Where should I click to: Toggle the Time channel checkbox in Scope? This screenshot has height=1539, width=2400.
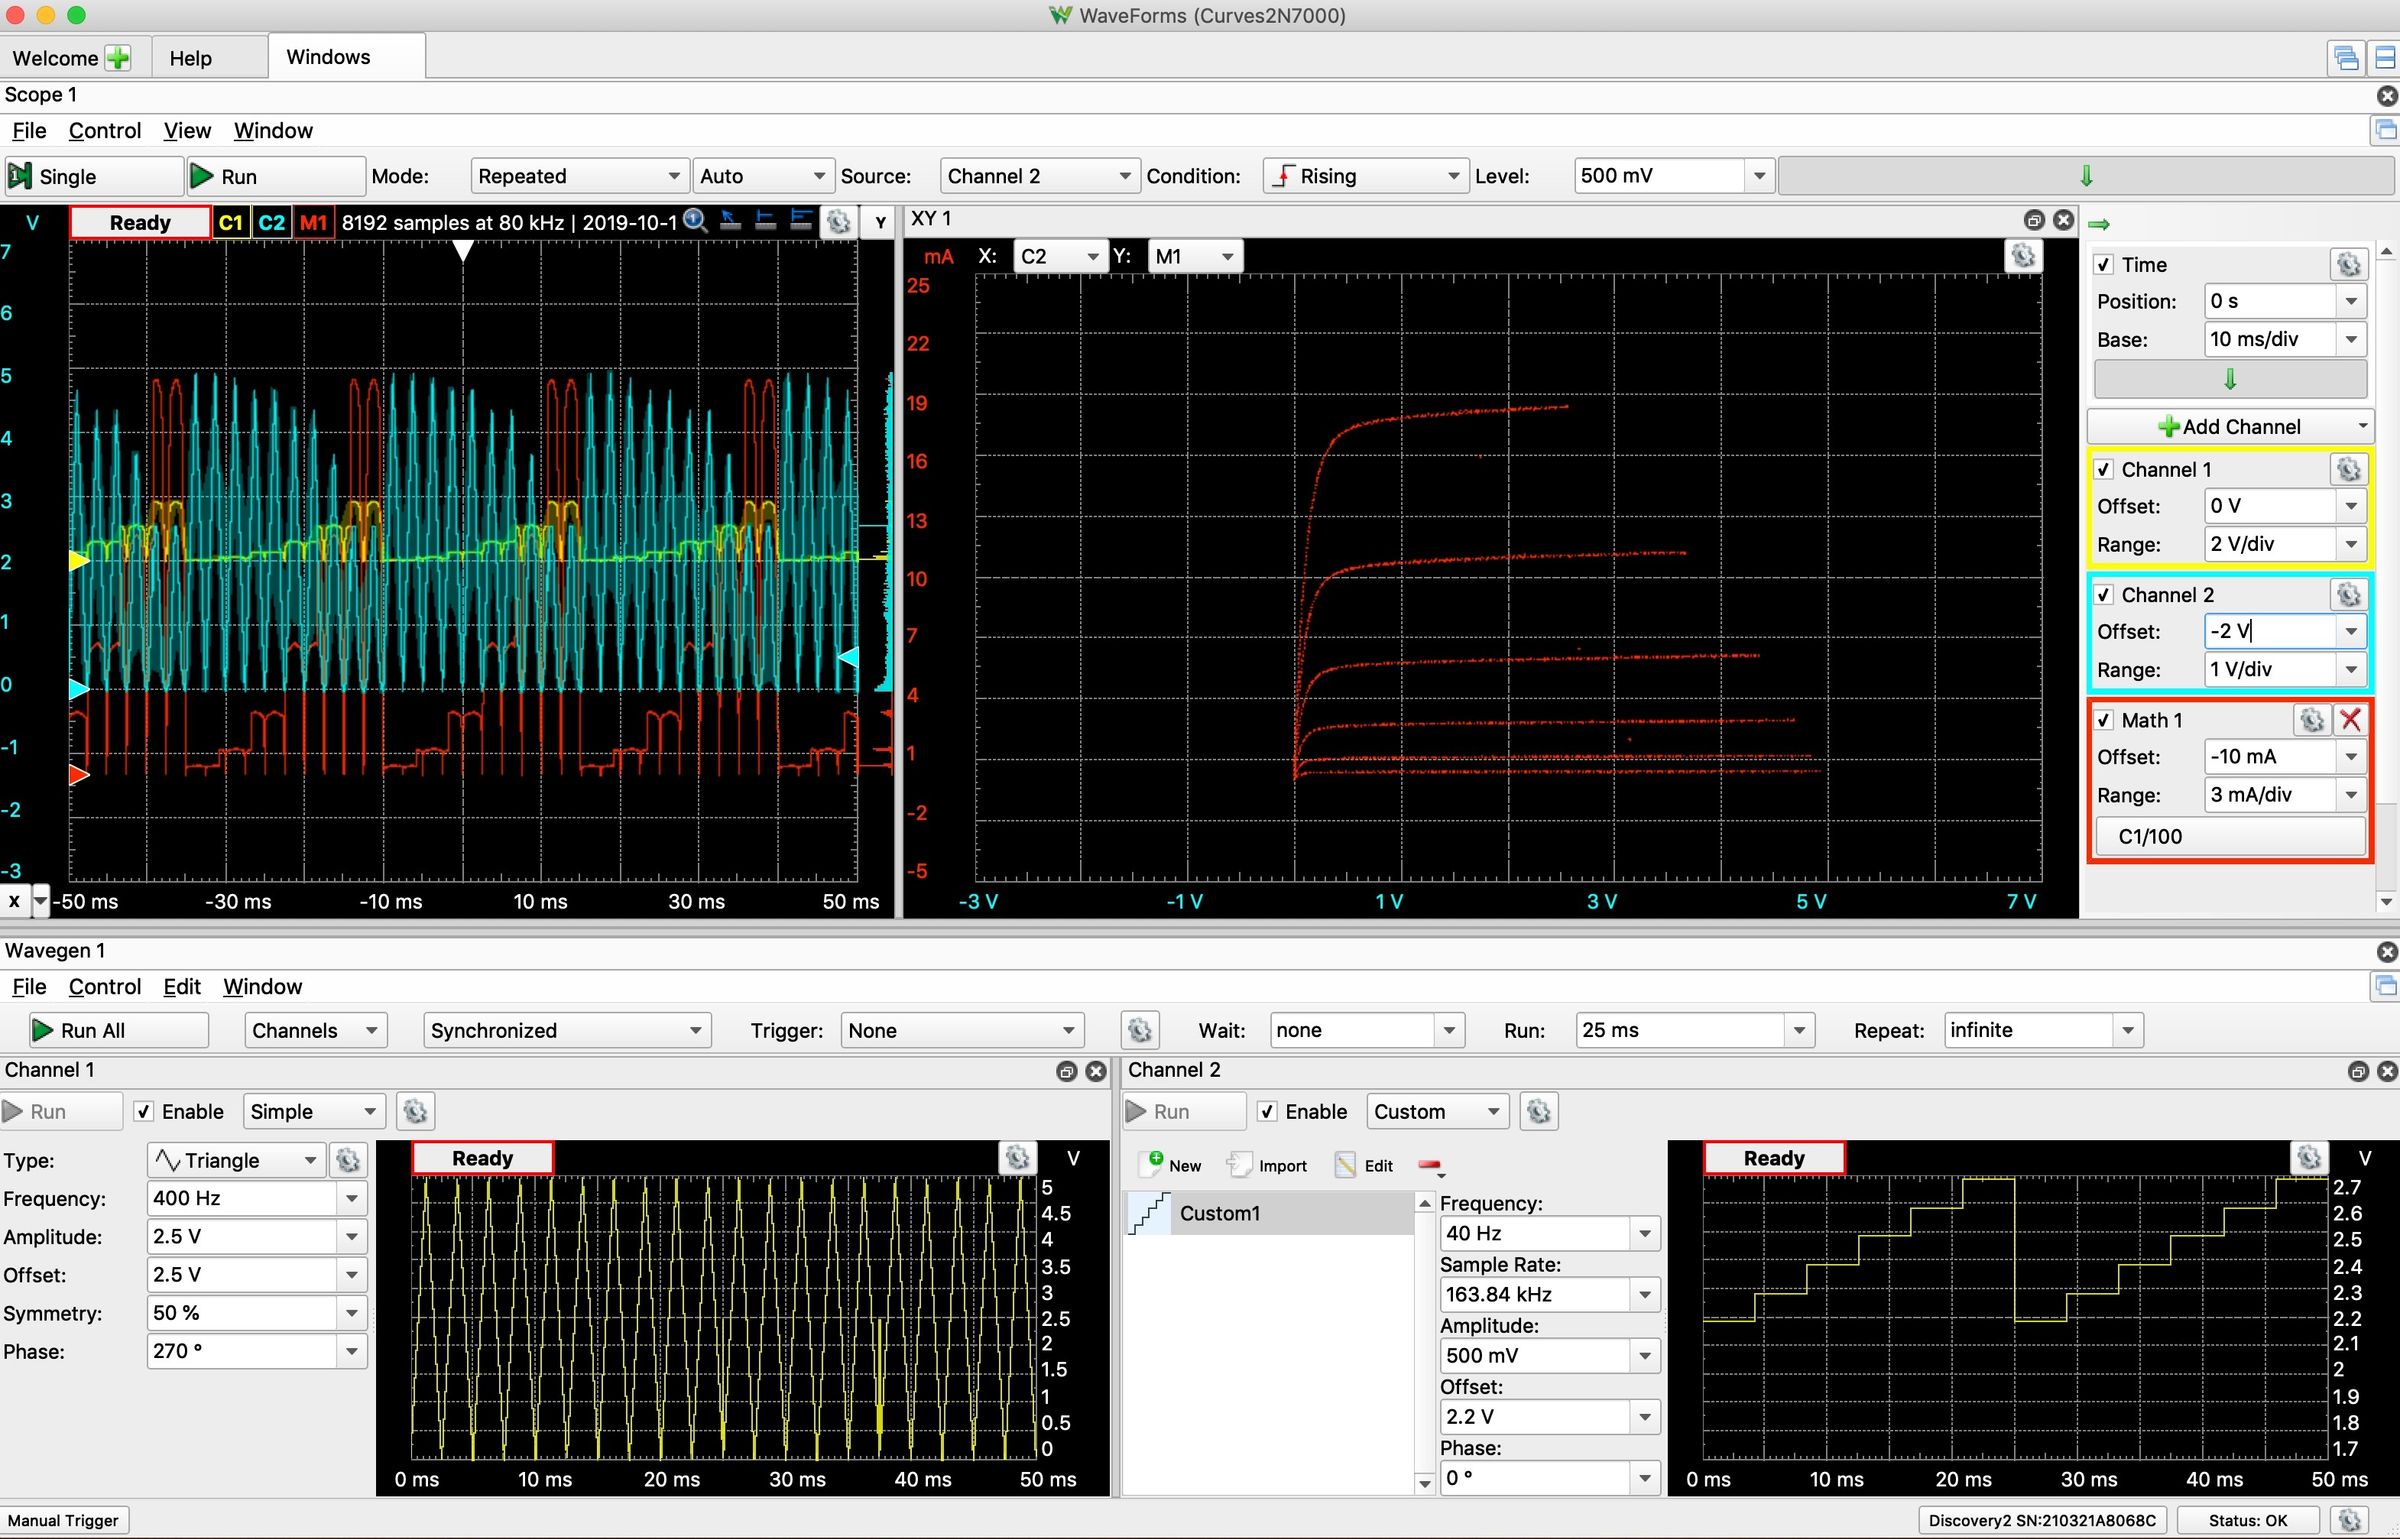coord(2105,264)
